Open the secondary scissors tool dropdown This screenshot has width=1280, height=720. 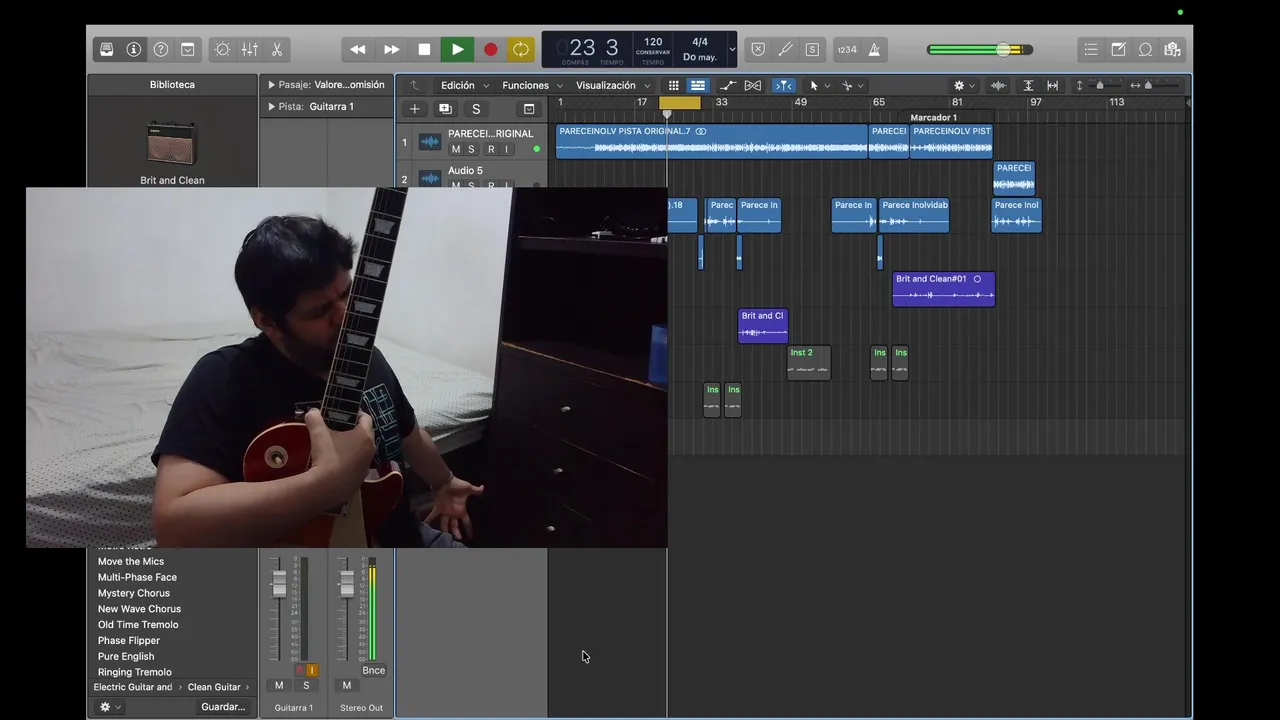click(853, 86)
